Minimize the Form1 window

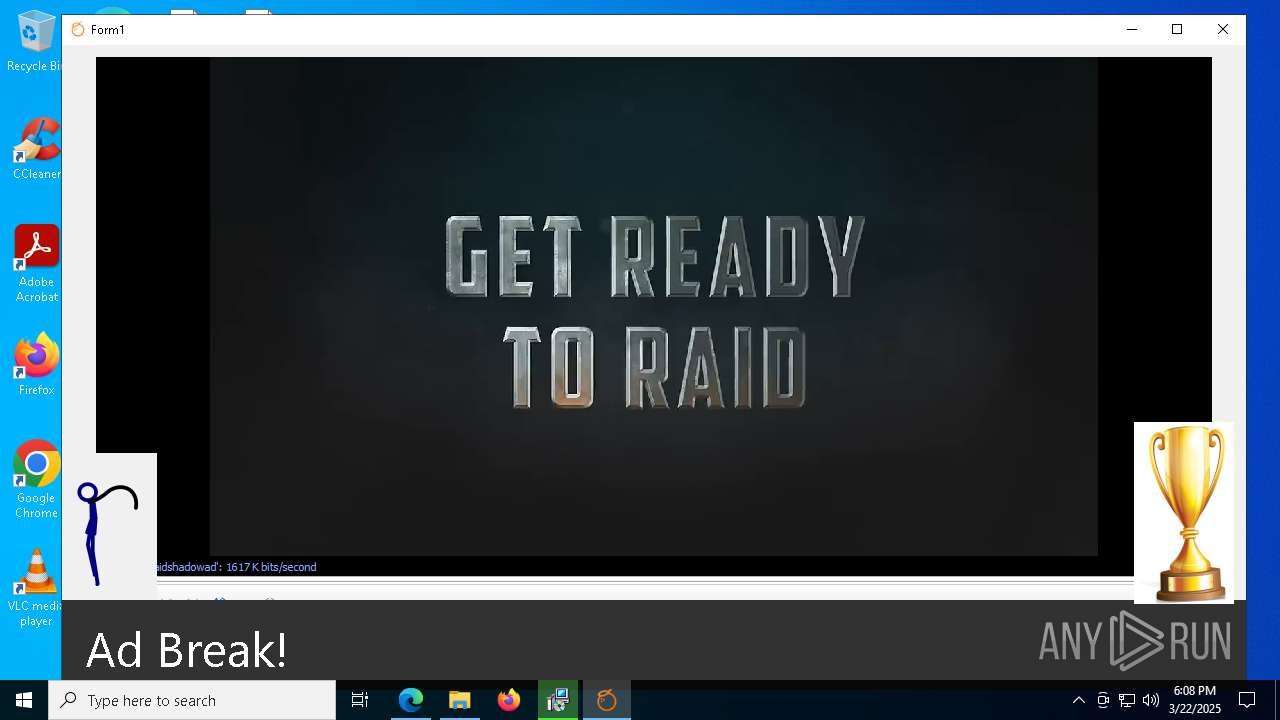[x=1132, y=29]
